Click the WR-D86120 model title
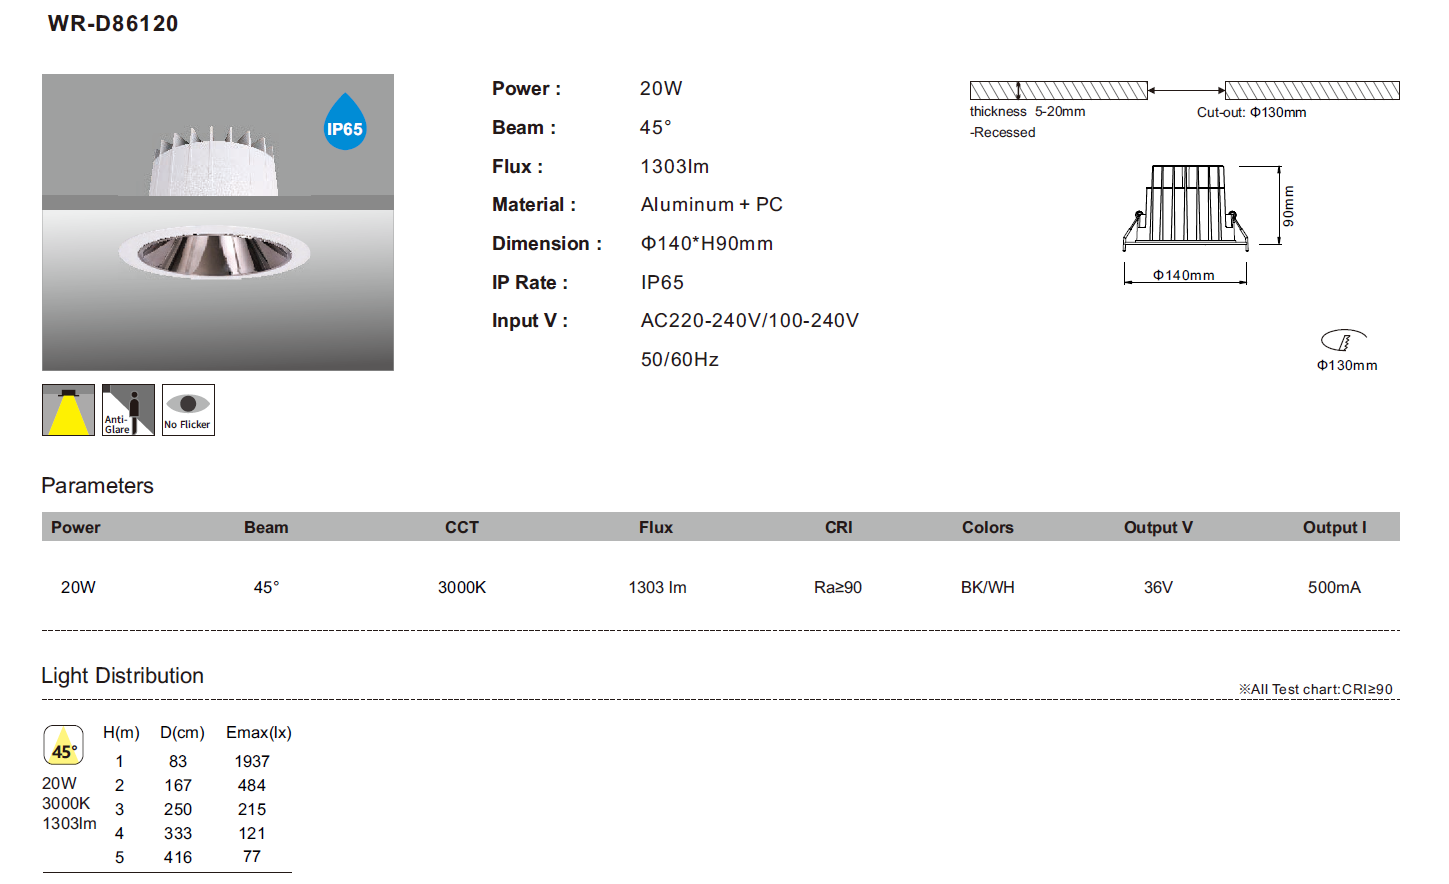1449x884 pixels. pos(113,24)
